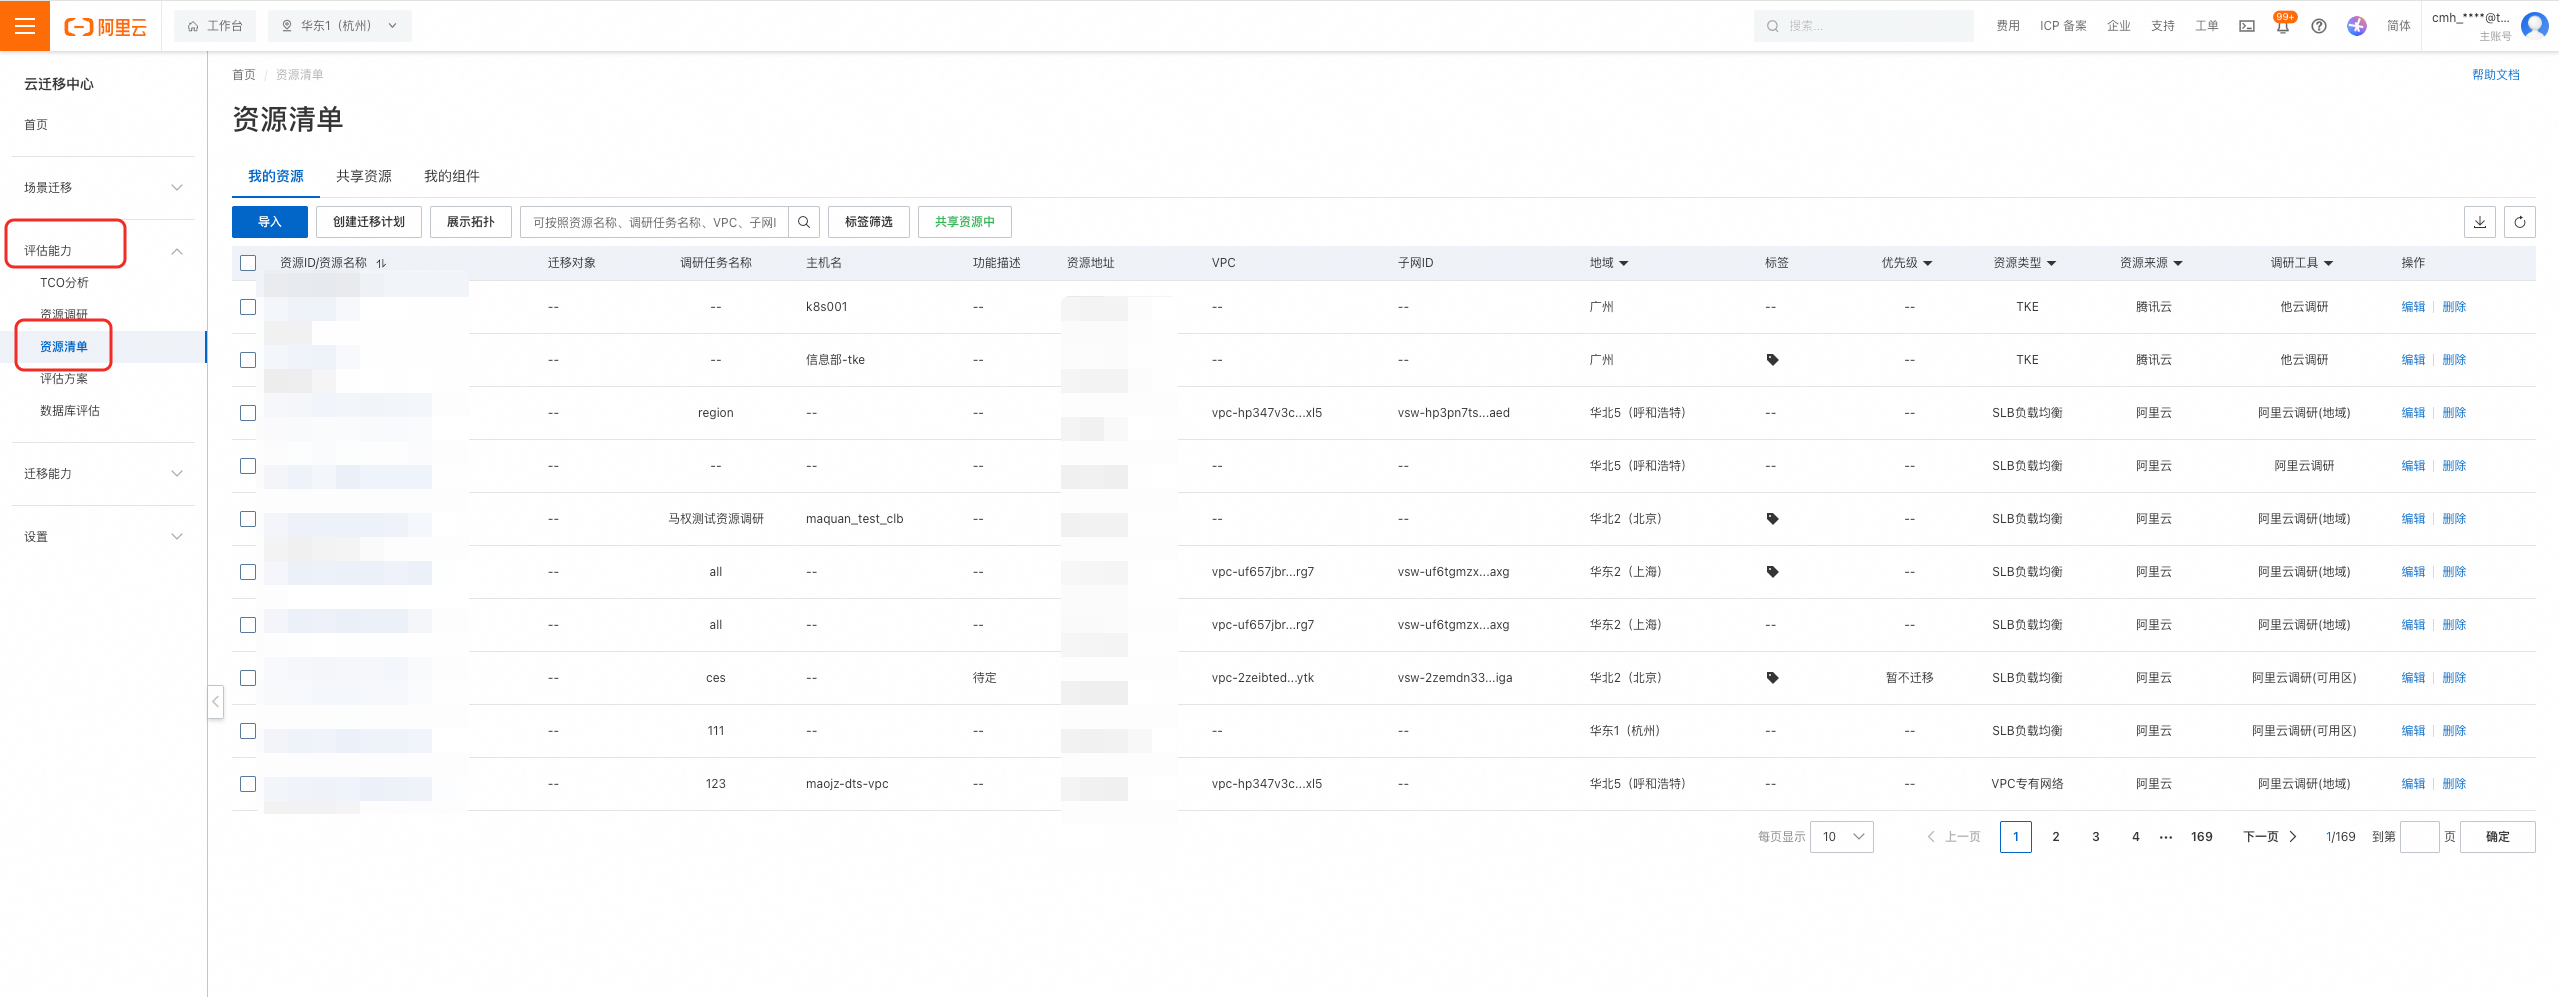
Task: Go to next page with 下一页
Action: coord(2270,837)
